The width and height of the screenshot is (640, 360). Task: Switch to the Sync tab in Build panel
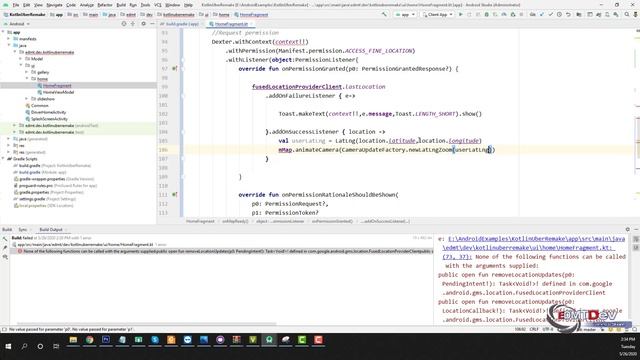(22, 230)
